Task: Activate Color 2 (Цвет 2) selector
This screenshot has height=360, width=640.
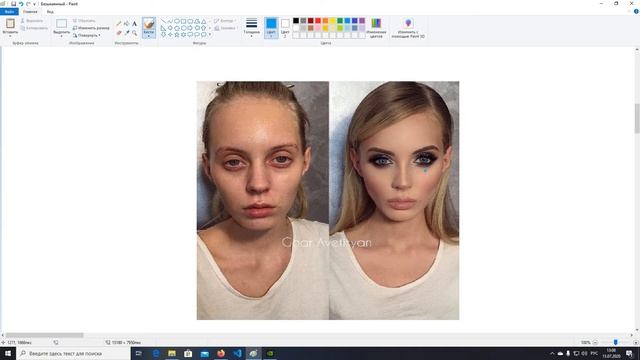Action: [285, 27]
